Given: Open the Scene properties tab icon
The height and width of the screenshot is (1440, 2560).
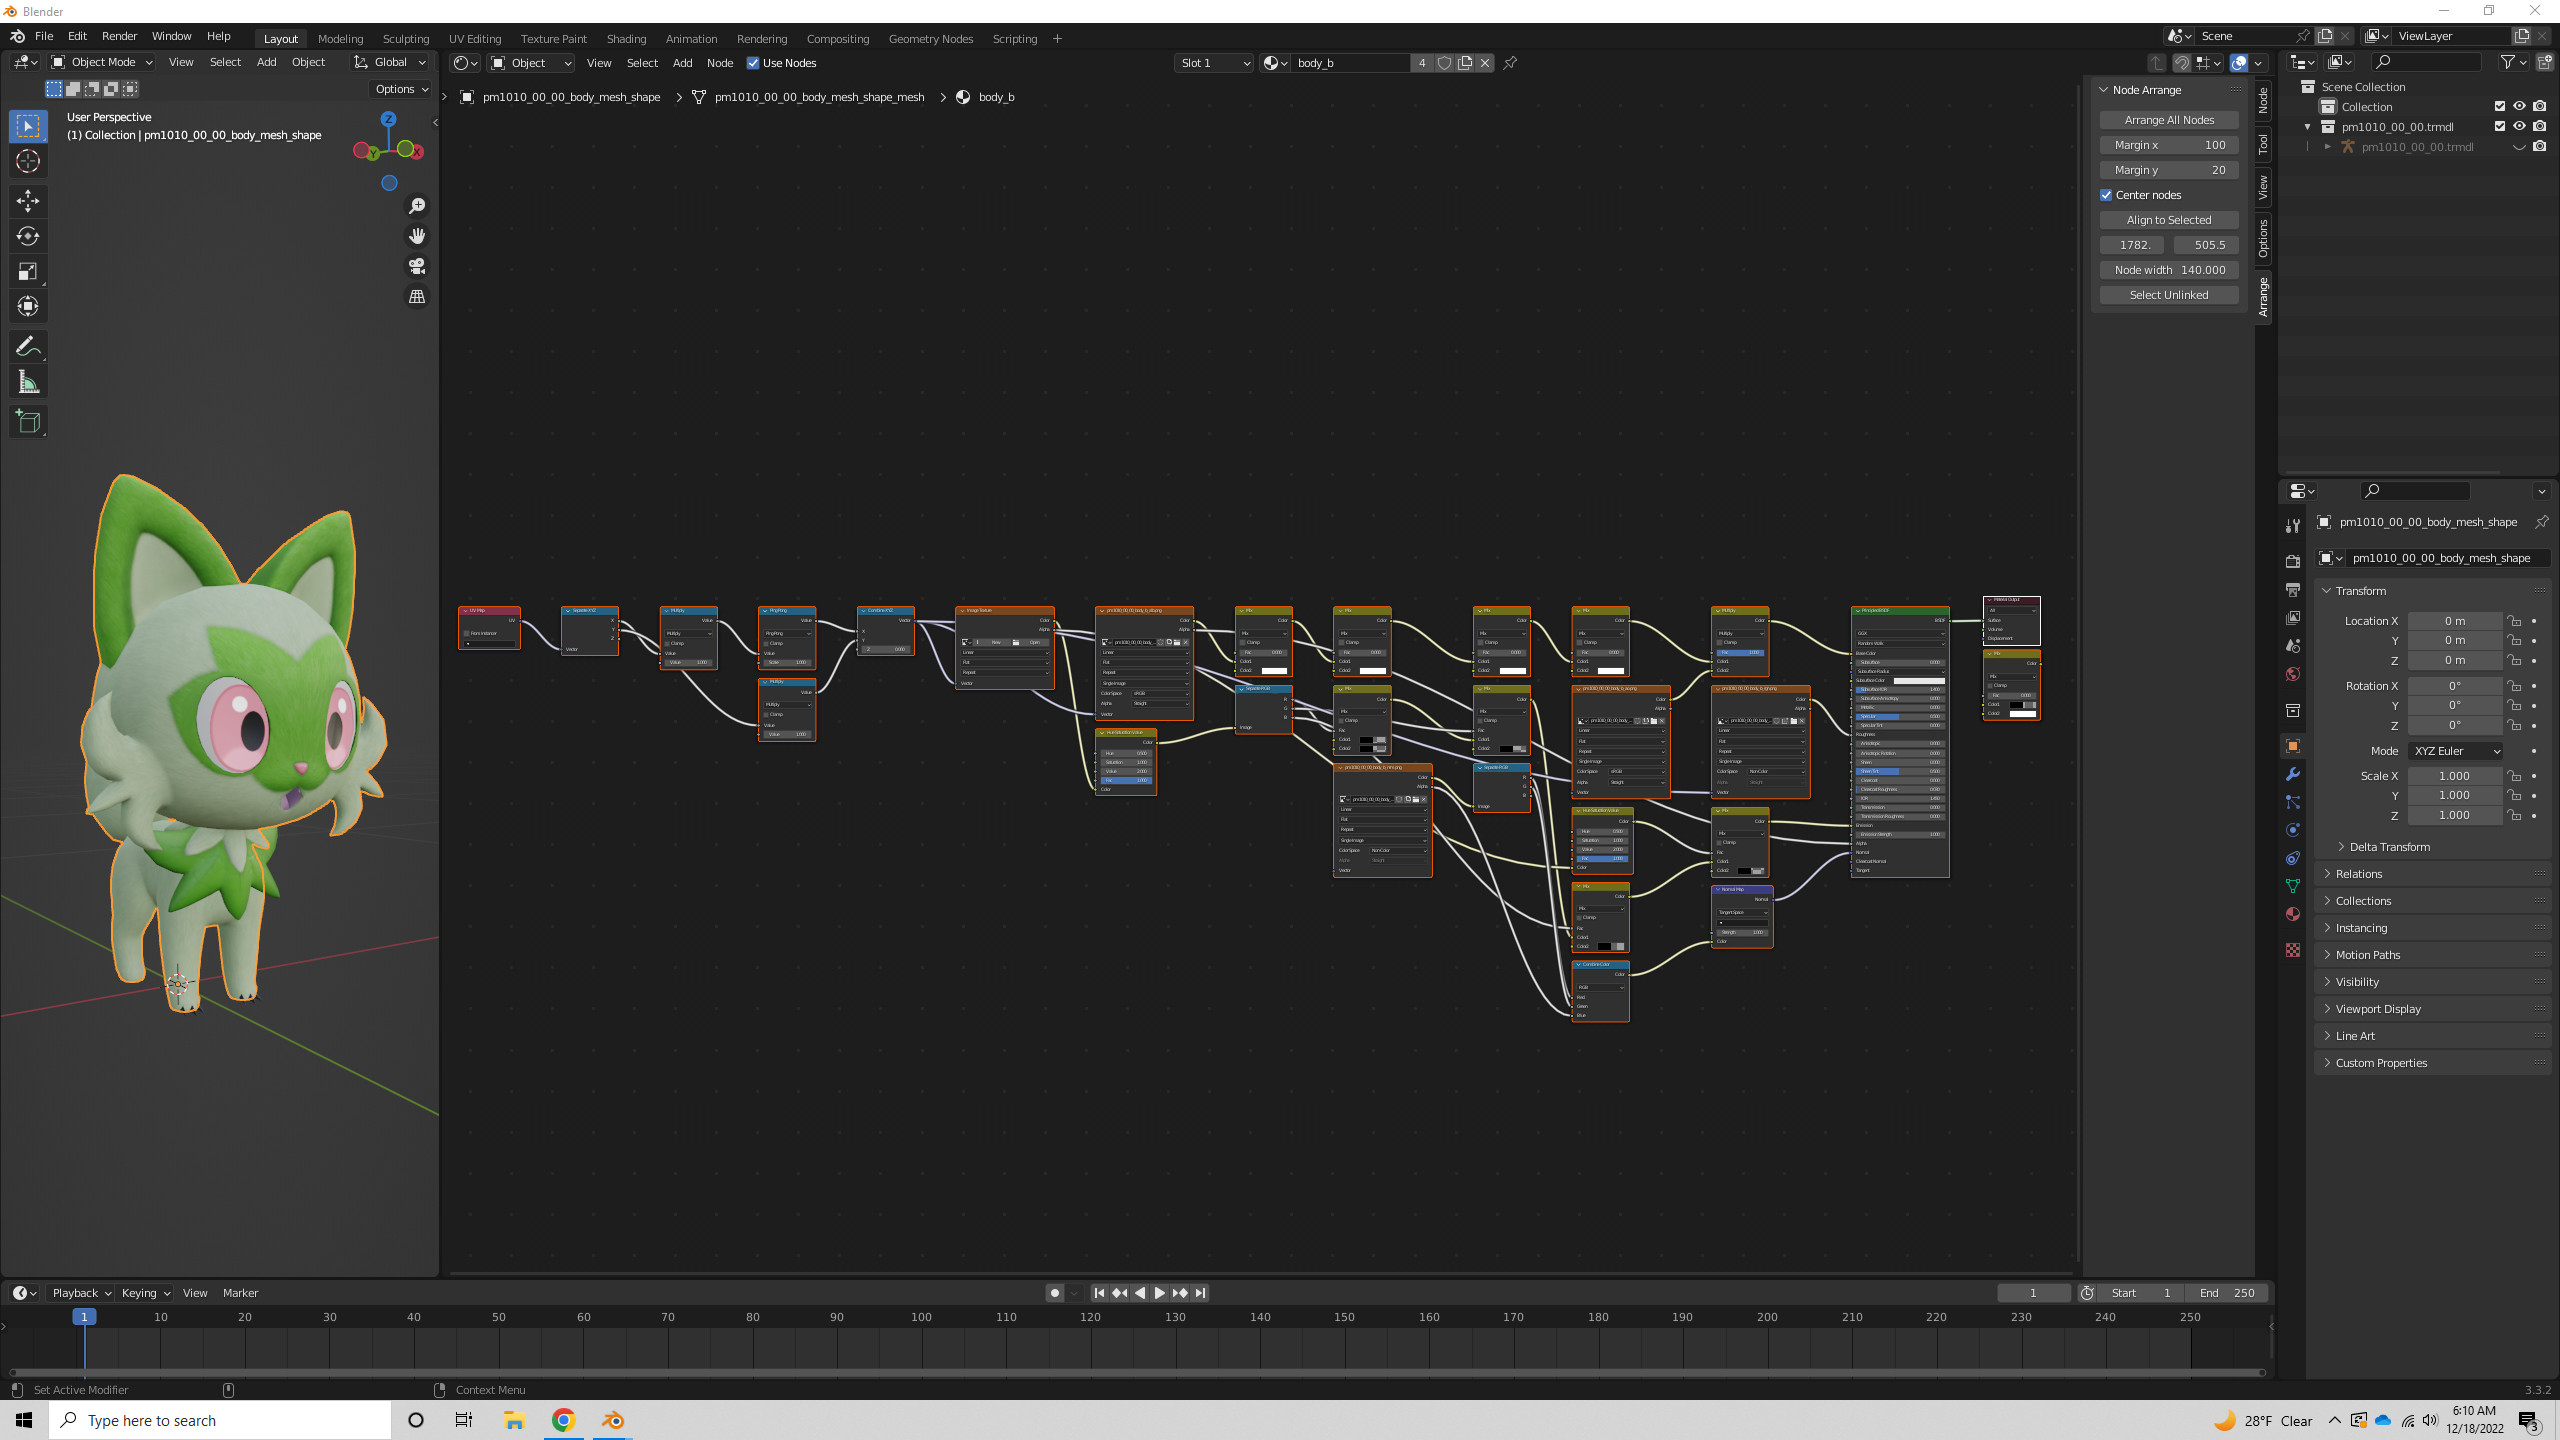Looking at the screenshot, I should coord(2293,645).
